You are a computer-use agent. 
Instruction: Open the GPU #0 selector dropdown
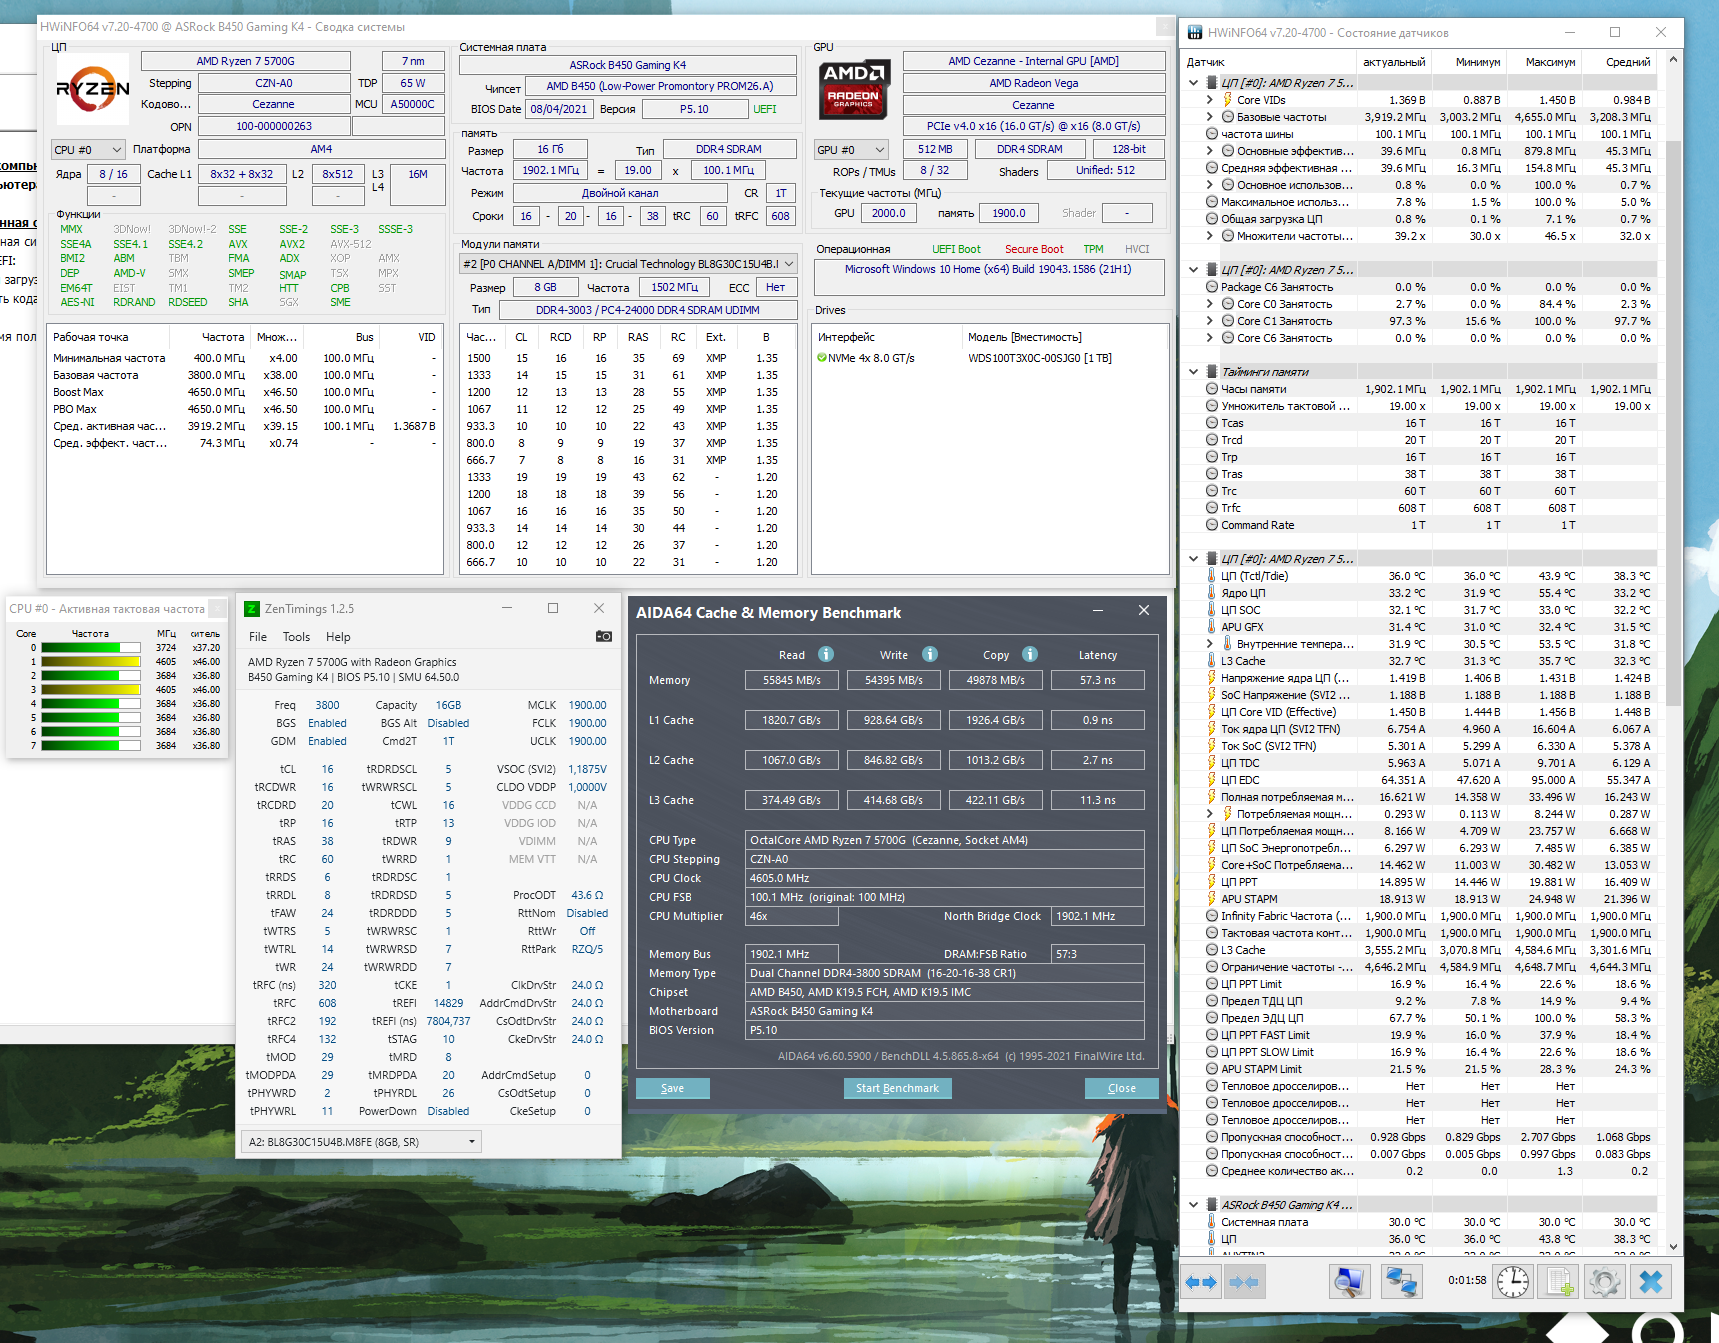point(851,150)
